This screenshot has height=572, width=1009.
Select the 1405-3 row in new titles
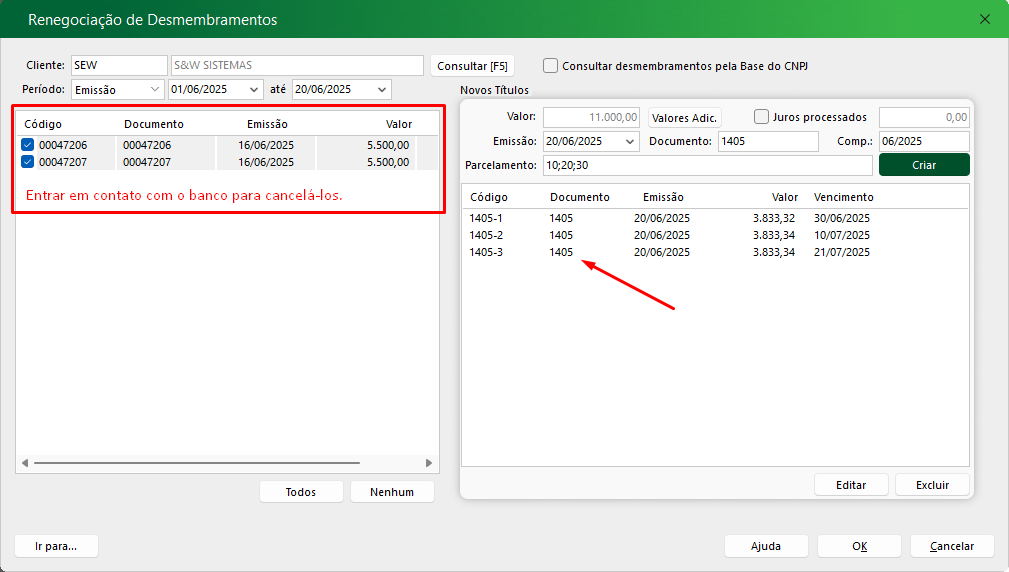487,252
